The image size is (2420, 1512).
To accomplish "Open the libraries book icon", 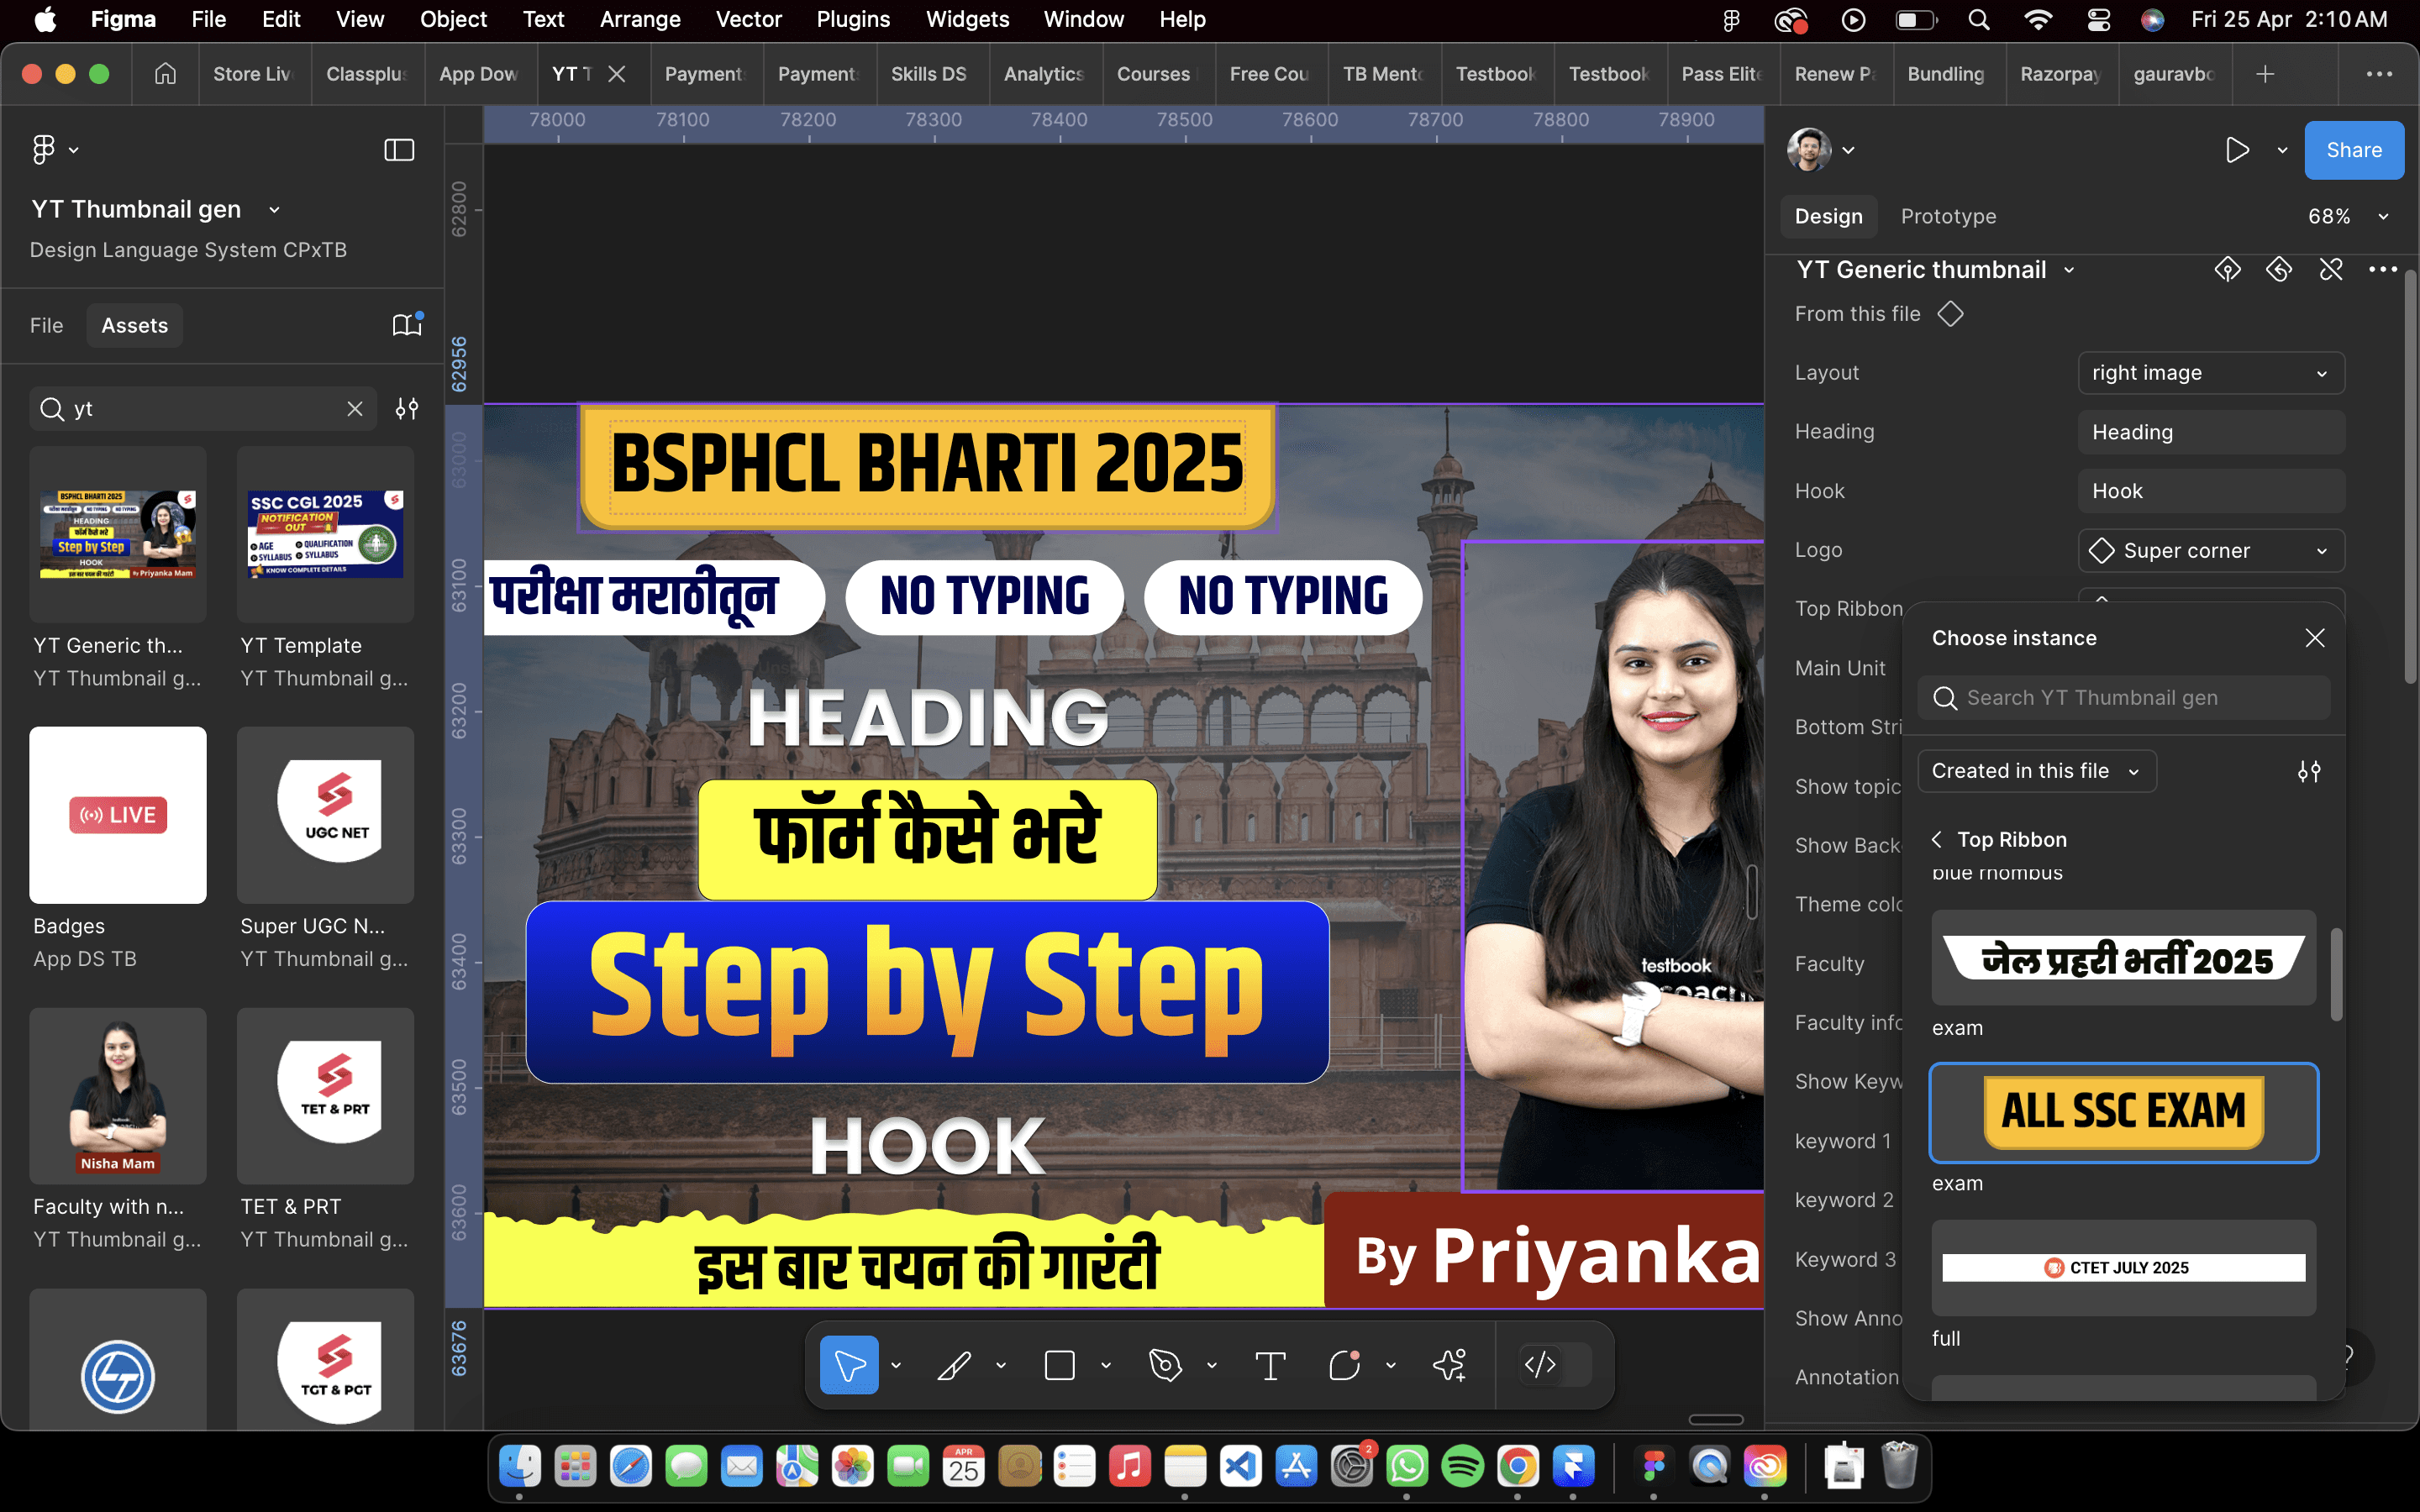I will coord(406,325).
